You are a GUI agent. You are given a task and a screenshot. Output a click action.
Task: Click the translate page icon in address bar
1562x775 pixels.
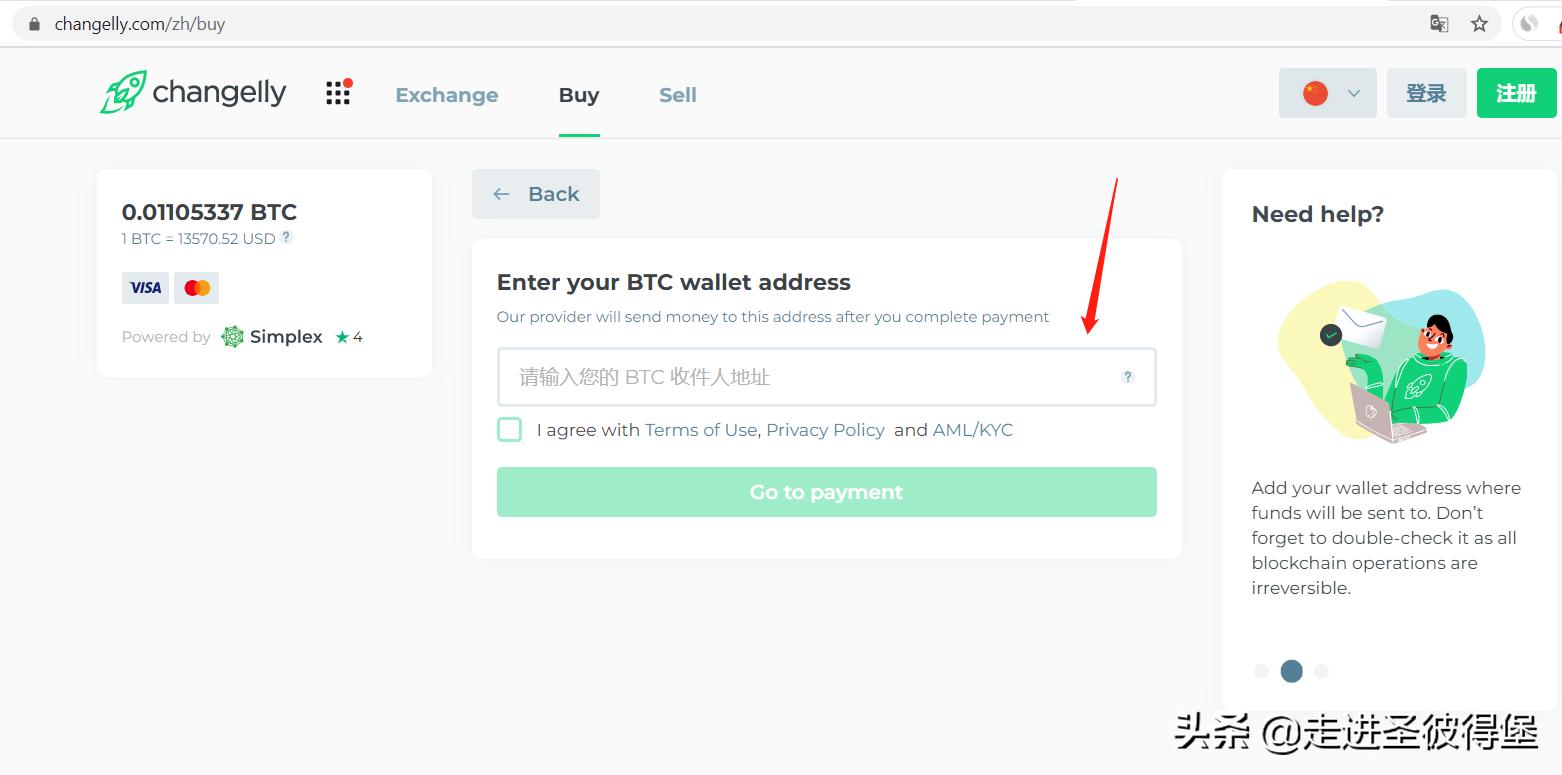[x=1439, y=24]
